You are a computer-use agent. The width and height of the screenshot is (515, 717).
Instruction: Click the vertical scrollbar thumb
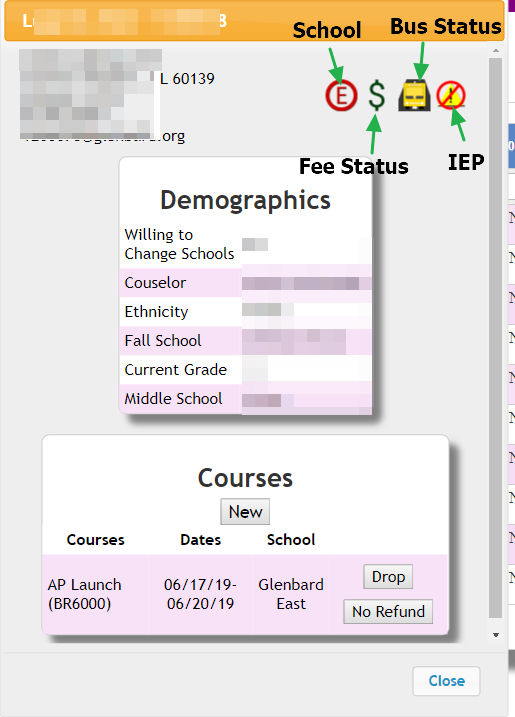click(496, 337)
